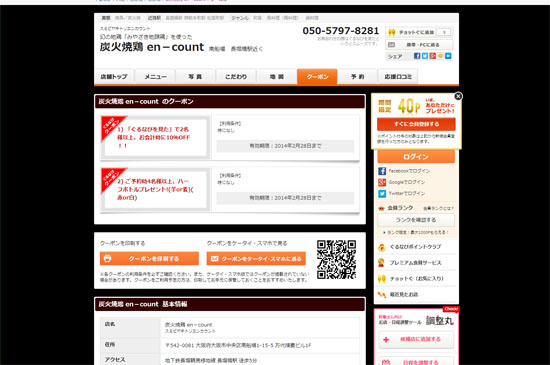Viewport: 550px width, 365px height.
Task: Click the 最近見たお店 footprints icon
Action: [x=382, y=295]
